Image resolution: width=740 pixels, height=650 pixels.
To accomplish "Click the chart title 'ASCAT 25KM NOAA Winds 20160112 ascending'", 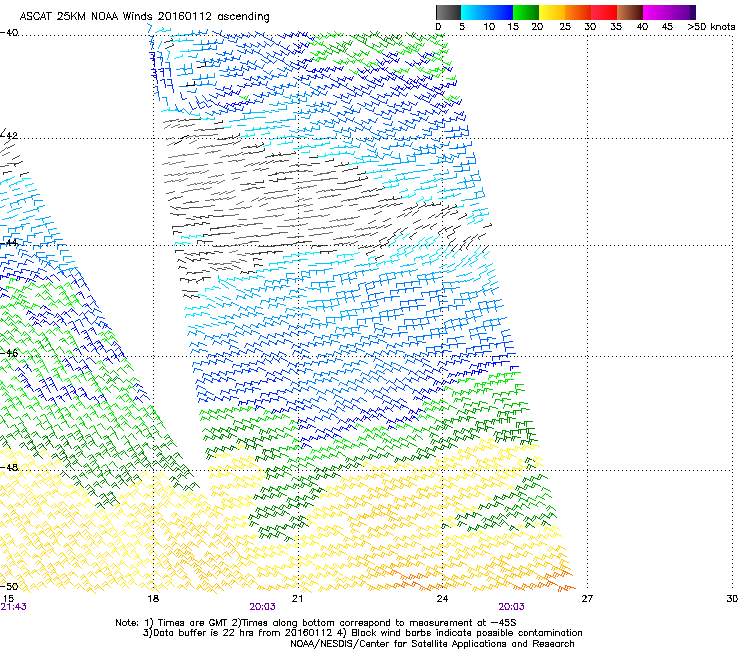I will point(144,17).
